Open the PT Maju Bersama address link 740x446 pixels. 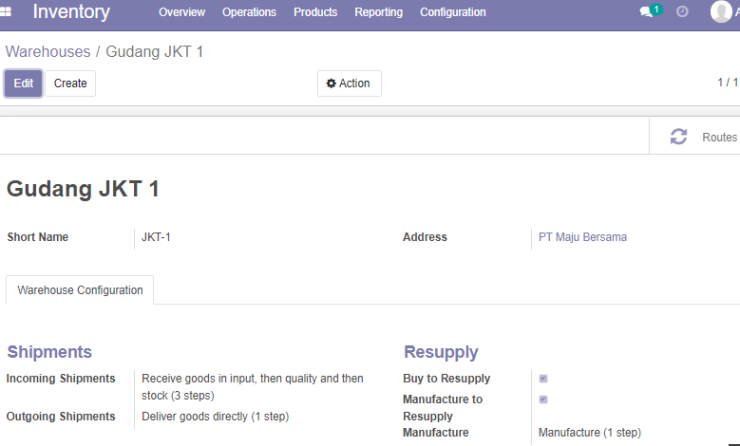tap(582, 237)
